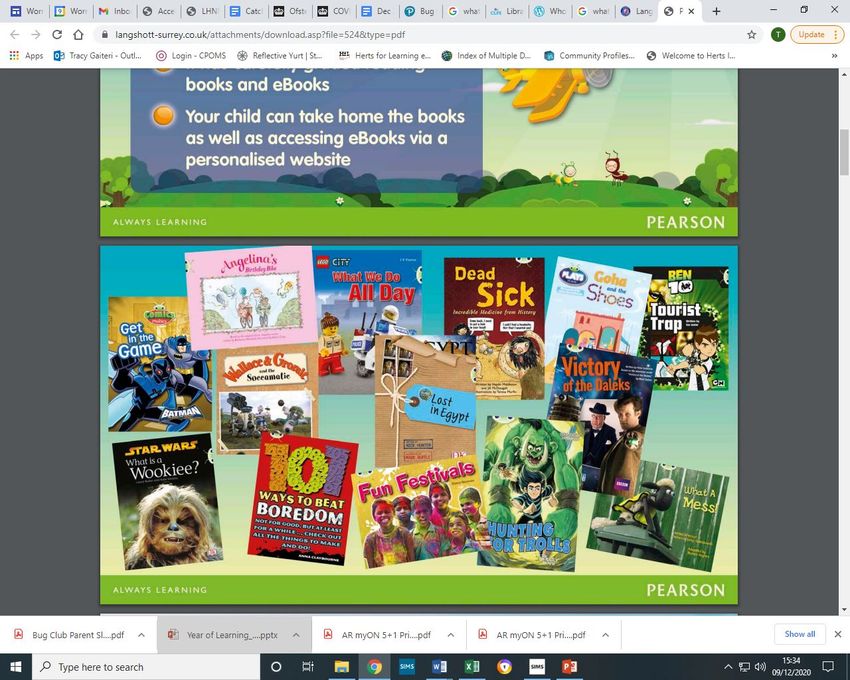Switch to the Libra tab
850x680 pixels.
pyautogui.click(x=507, y=11)
